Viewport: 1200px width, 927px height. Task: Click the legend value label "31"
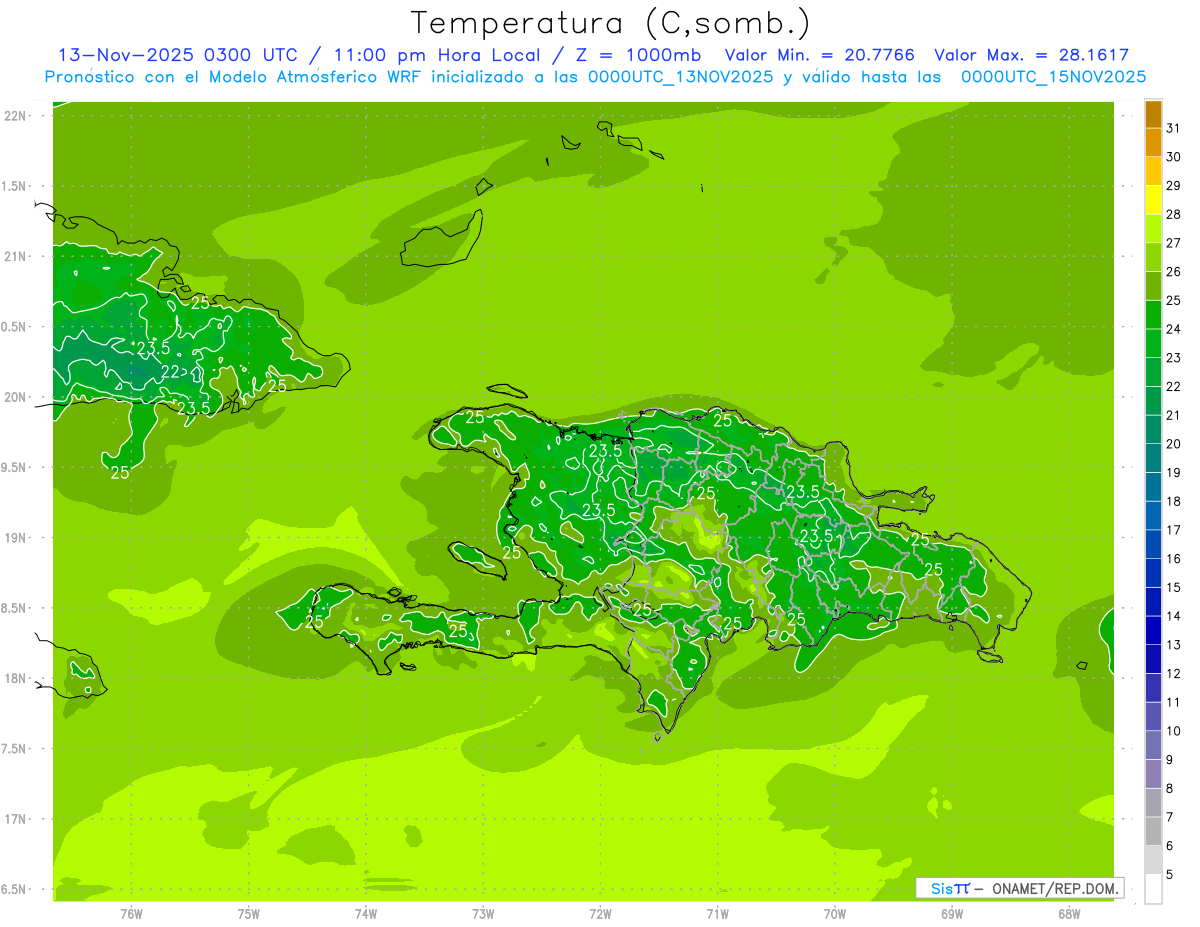[1174, 128]
